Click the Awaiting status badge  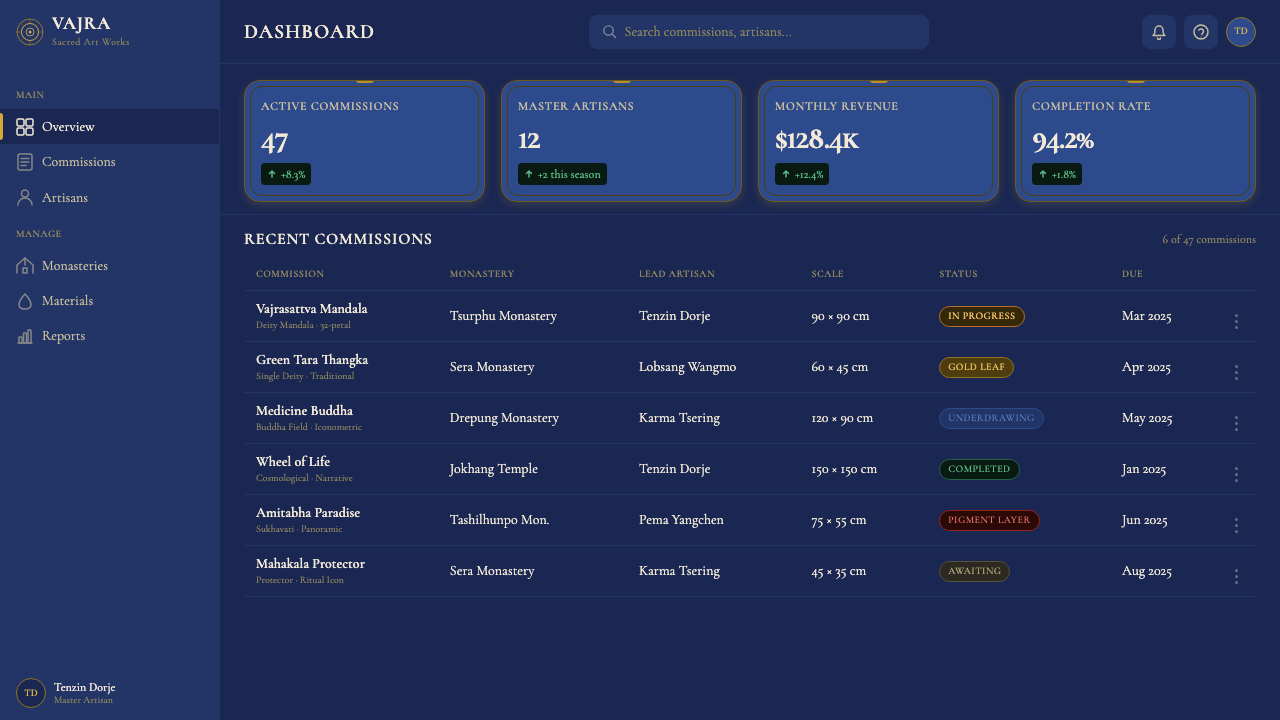974,571
